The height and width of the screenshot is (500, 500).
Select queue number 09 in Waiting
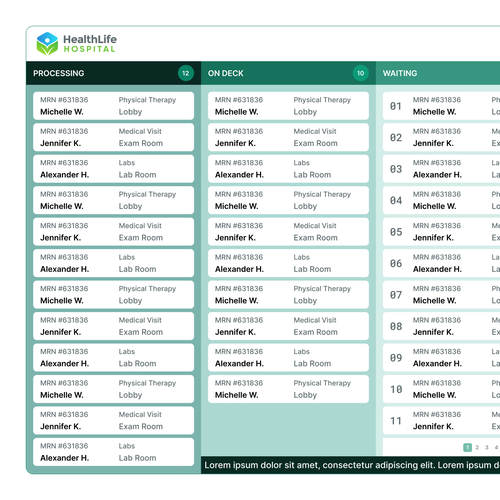tap(396, 358)
